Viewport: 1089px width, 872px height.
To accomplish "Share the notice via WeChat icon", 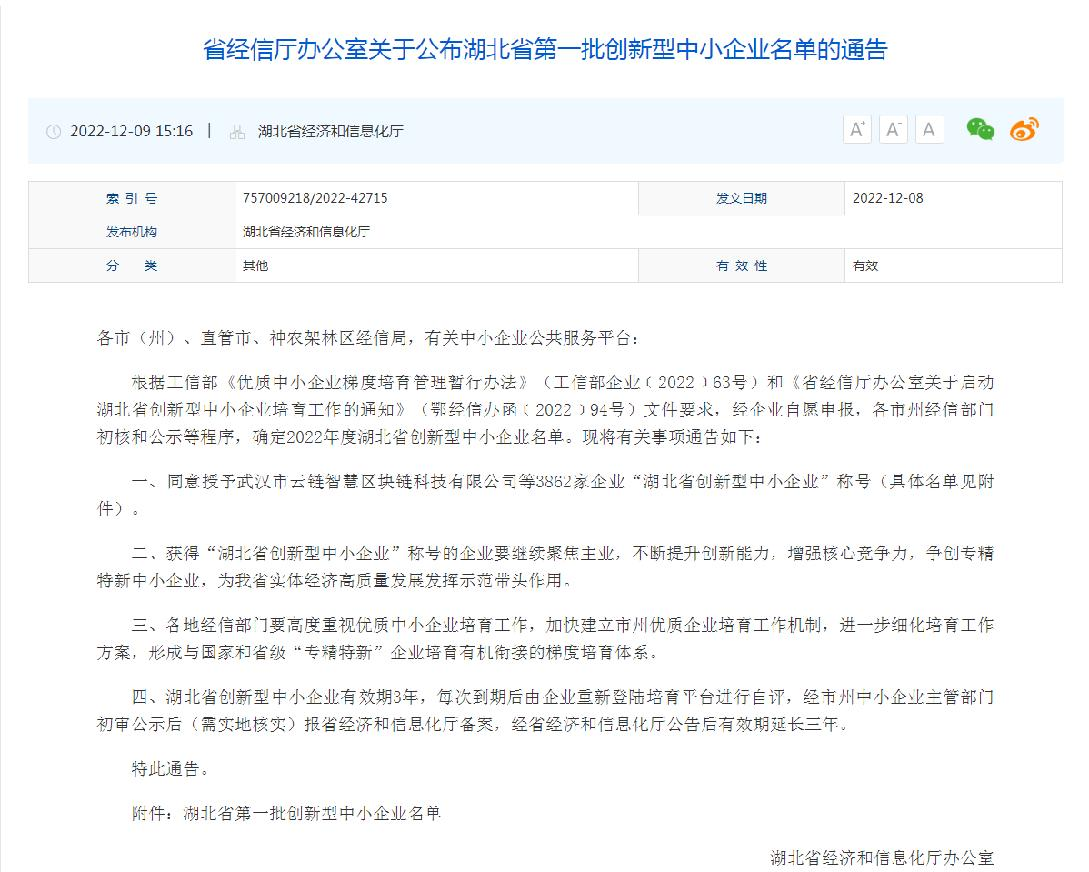I will coord(980,129).
